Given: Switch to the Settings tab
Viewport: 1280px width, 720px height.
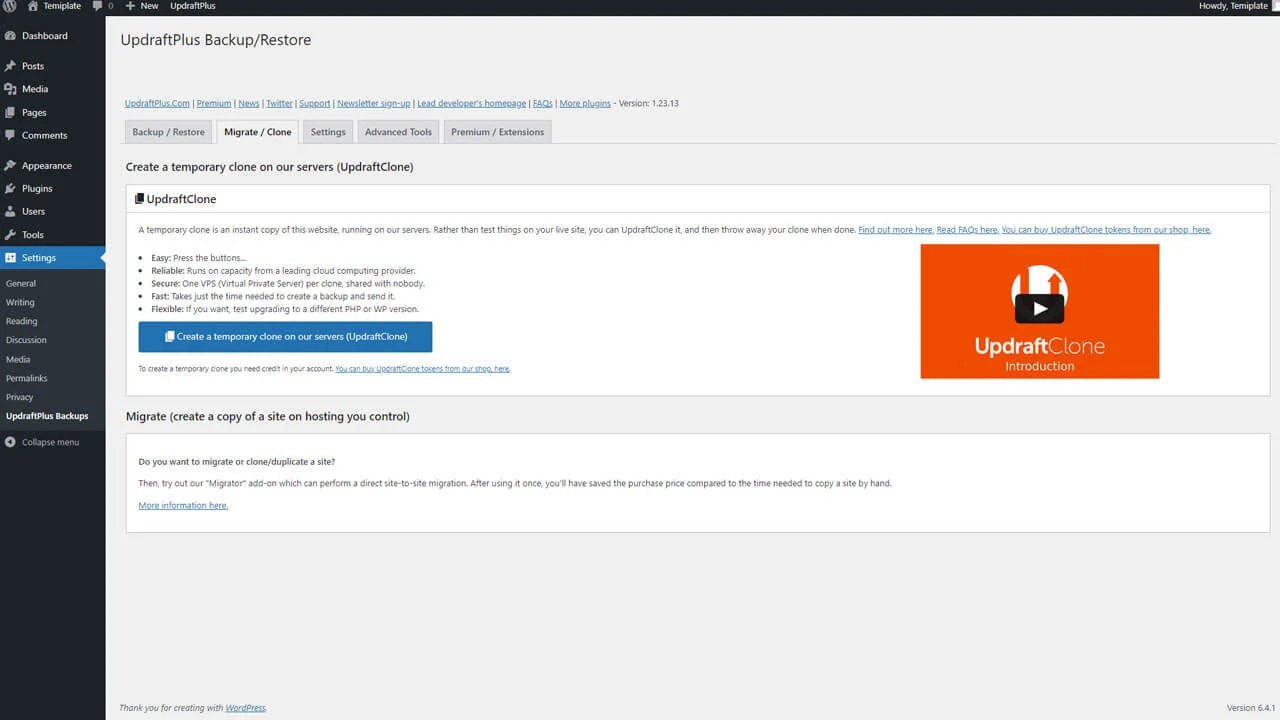Looking at the screenshot, I should (328, 132).
